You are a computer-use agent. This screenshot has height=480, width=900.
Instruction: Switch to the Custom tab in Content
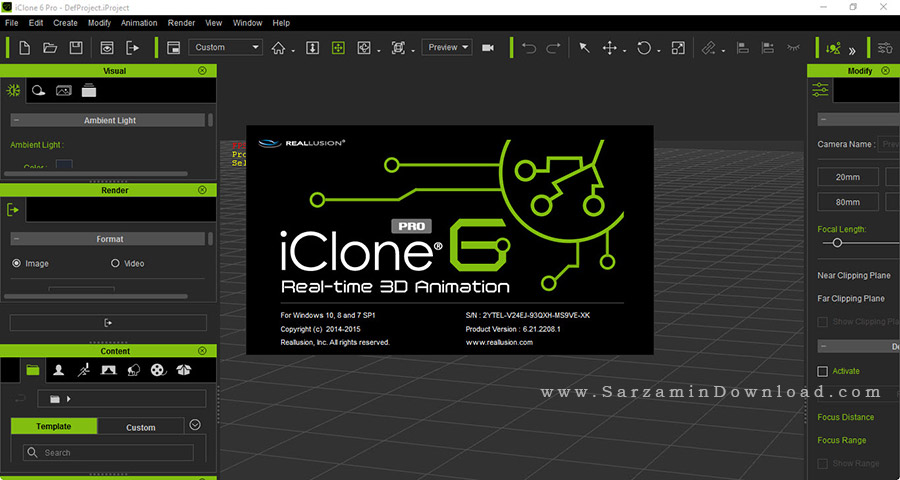141,427
